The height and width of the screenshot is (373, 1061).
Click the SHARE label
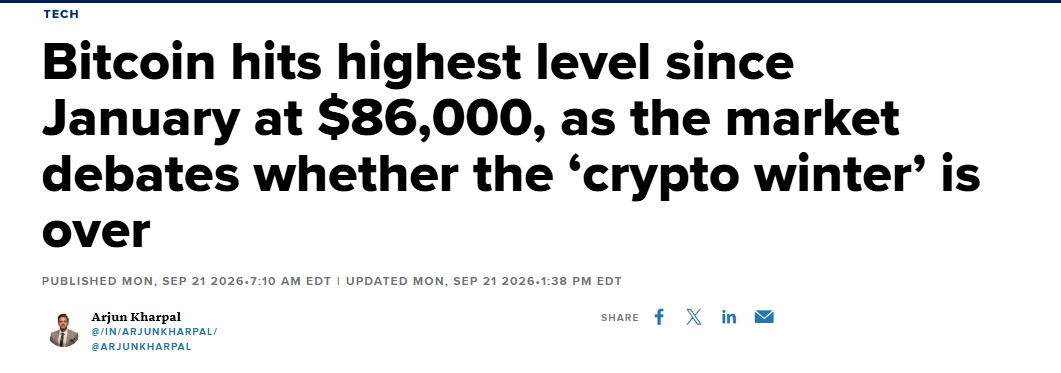click(619, 317)
